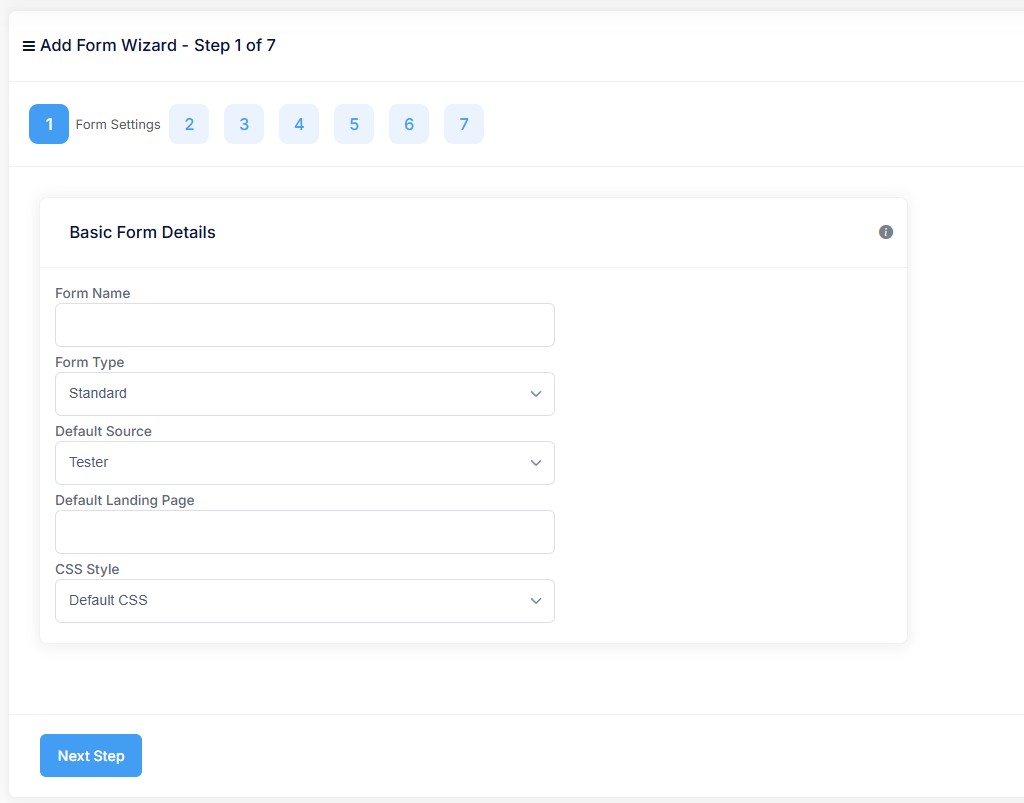Click the chevron on the CSS Style select

point(536,601)
